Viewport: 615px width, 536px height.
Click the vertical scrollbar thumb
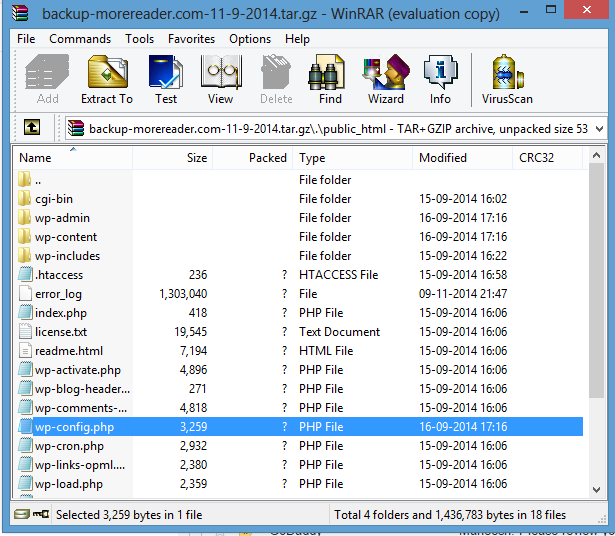597,280
